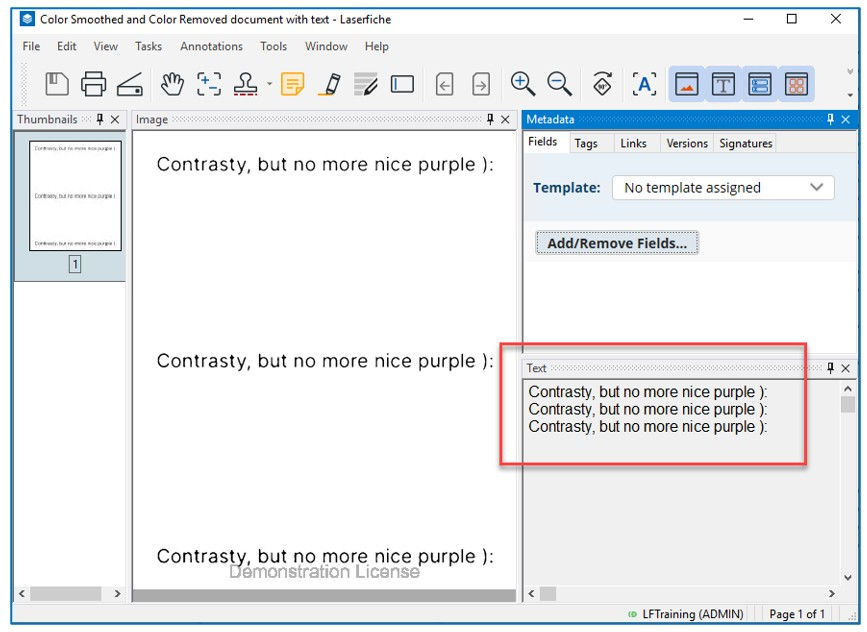Select the Pan tool
Viewport: 867px width, 632px height.
172,84
